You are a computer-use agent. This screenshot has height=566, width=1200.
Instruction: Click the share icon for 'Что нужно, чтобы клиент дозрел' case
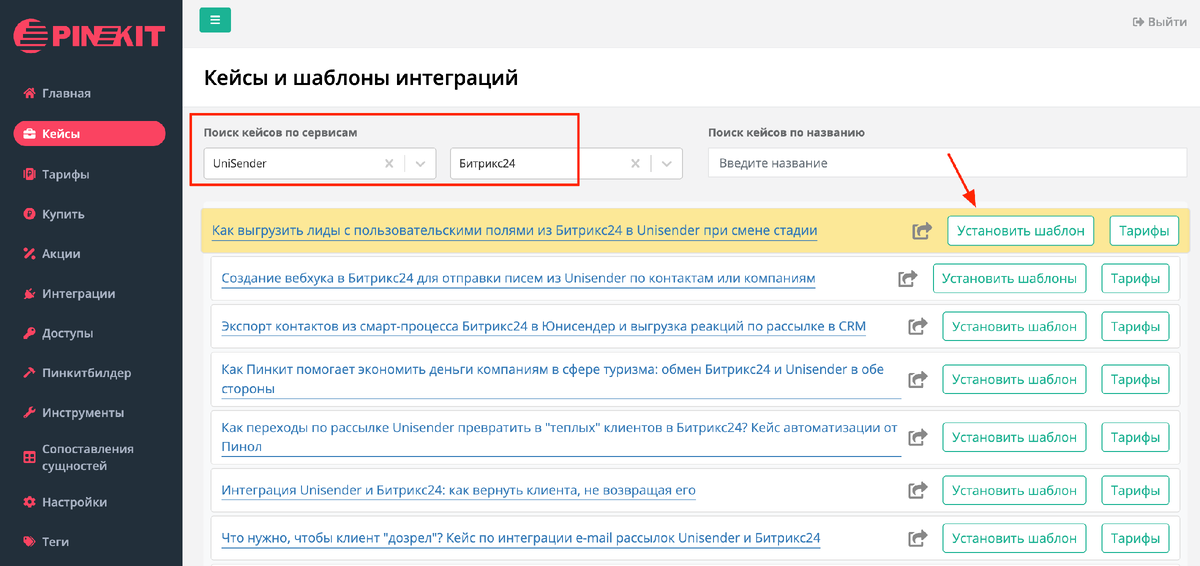[x=917, y=539]
